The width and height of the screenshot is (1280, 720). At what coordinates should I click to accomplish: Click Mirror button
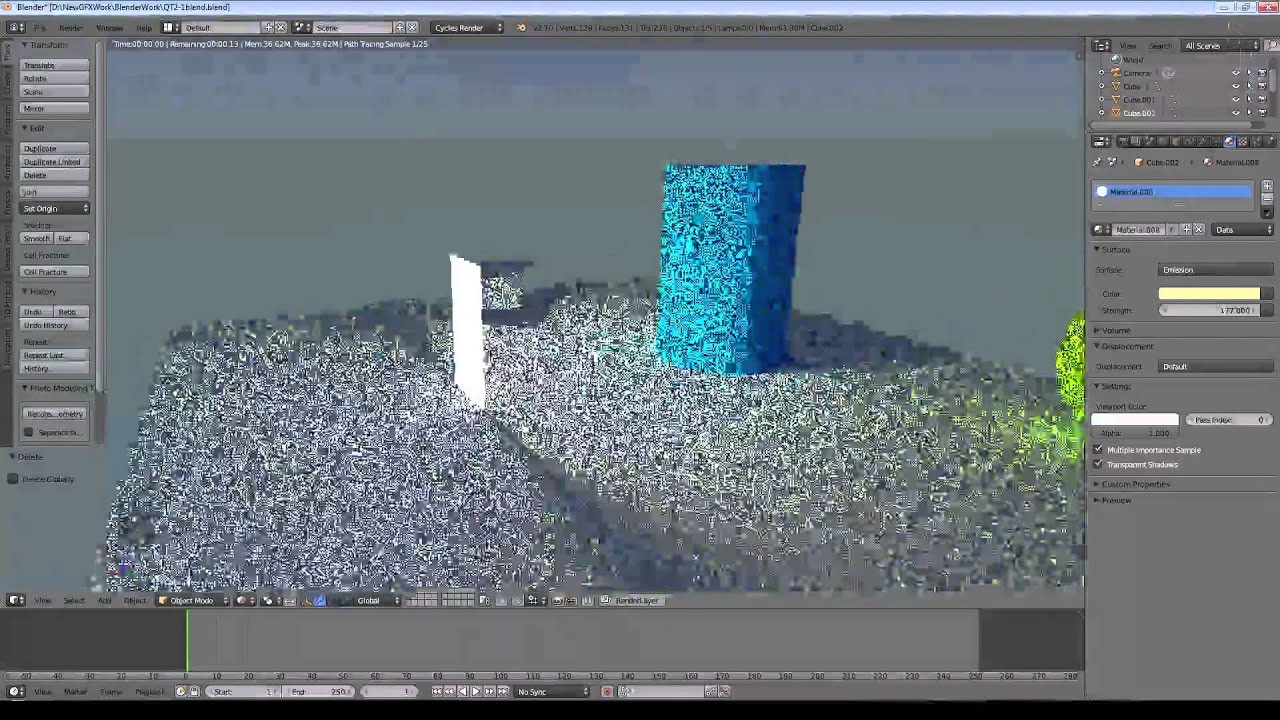pos(55,108)
